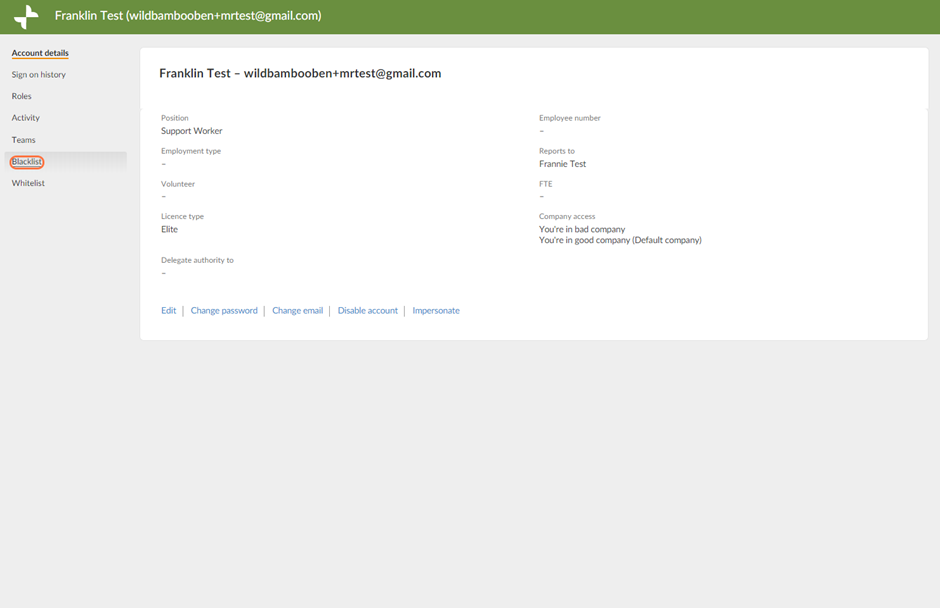
Task: Click the white cross logo icon
Action: 26,17
